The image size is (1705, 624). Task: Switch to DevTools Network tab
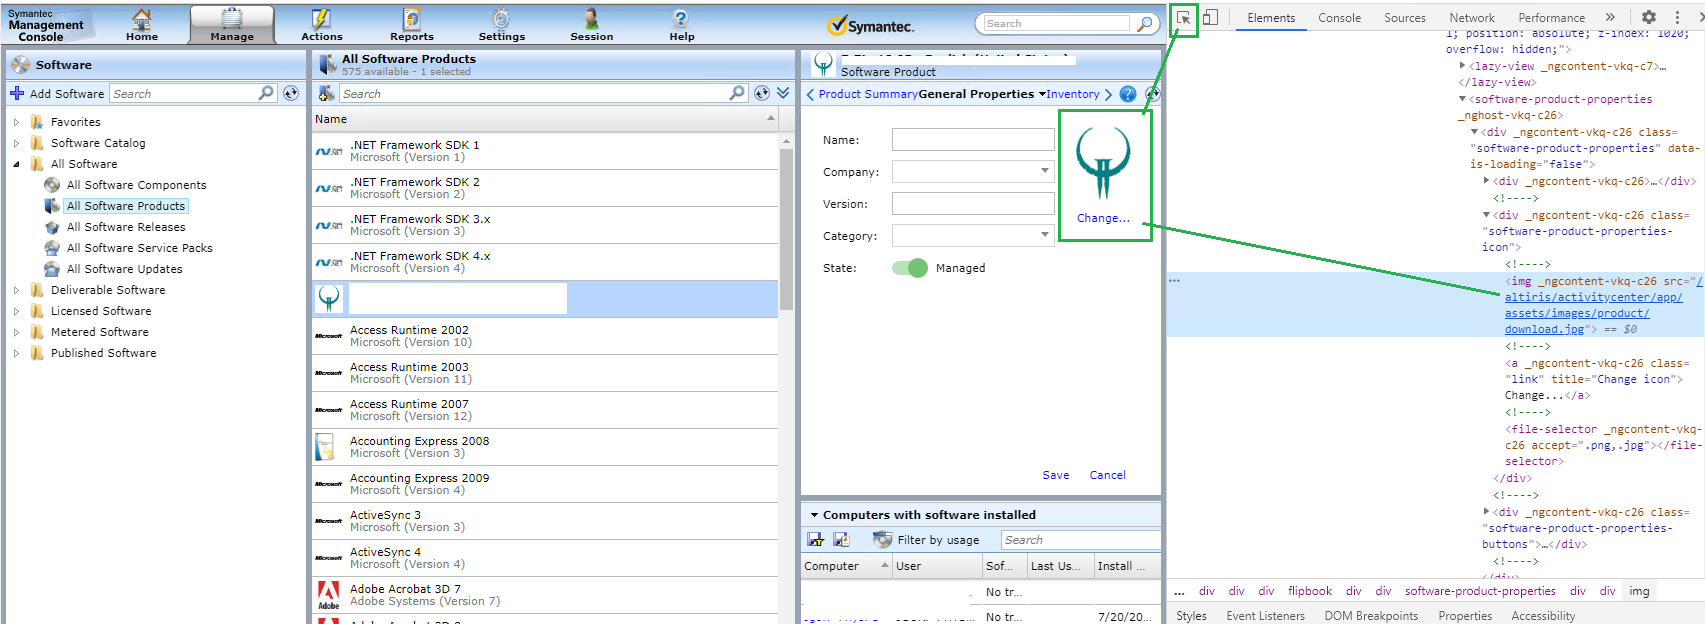(1472, 18)
